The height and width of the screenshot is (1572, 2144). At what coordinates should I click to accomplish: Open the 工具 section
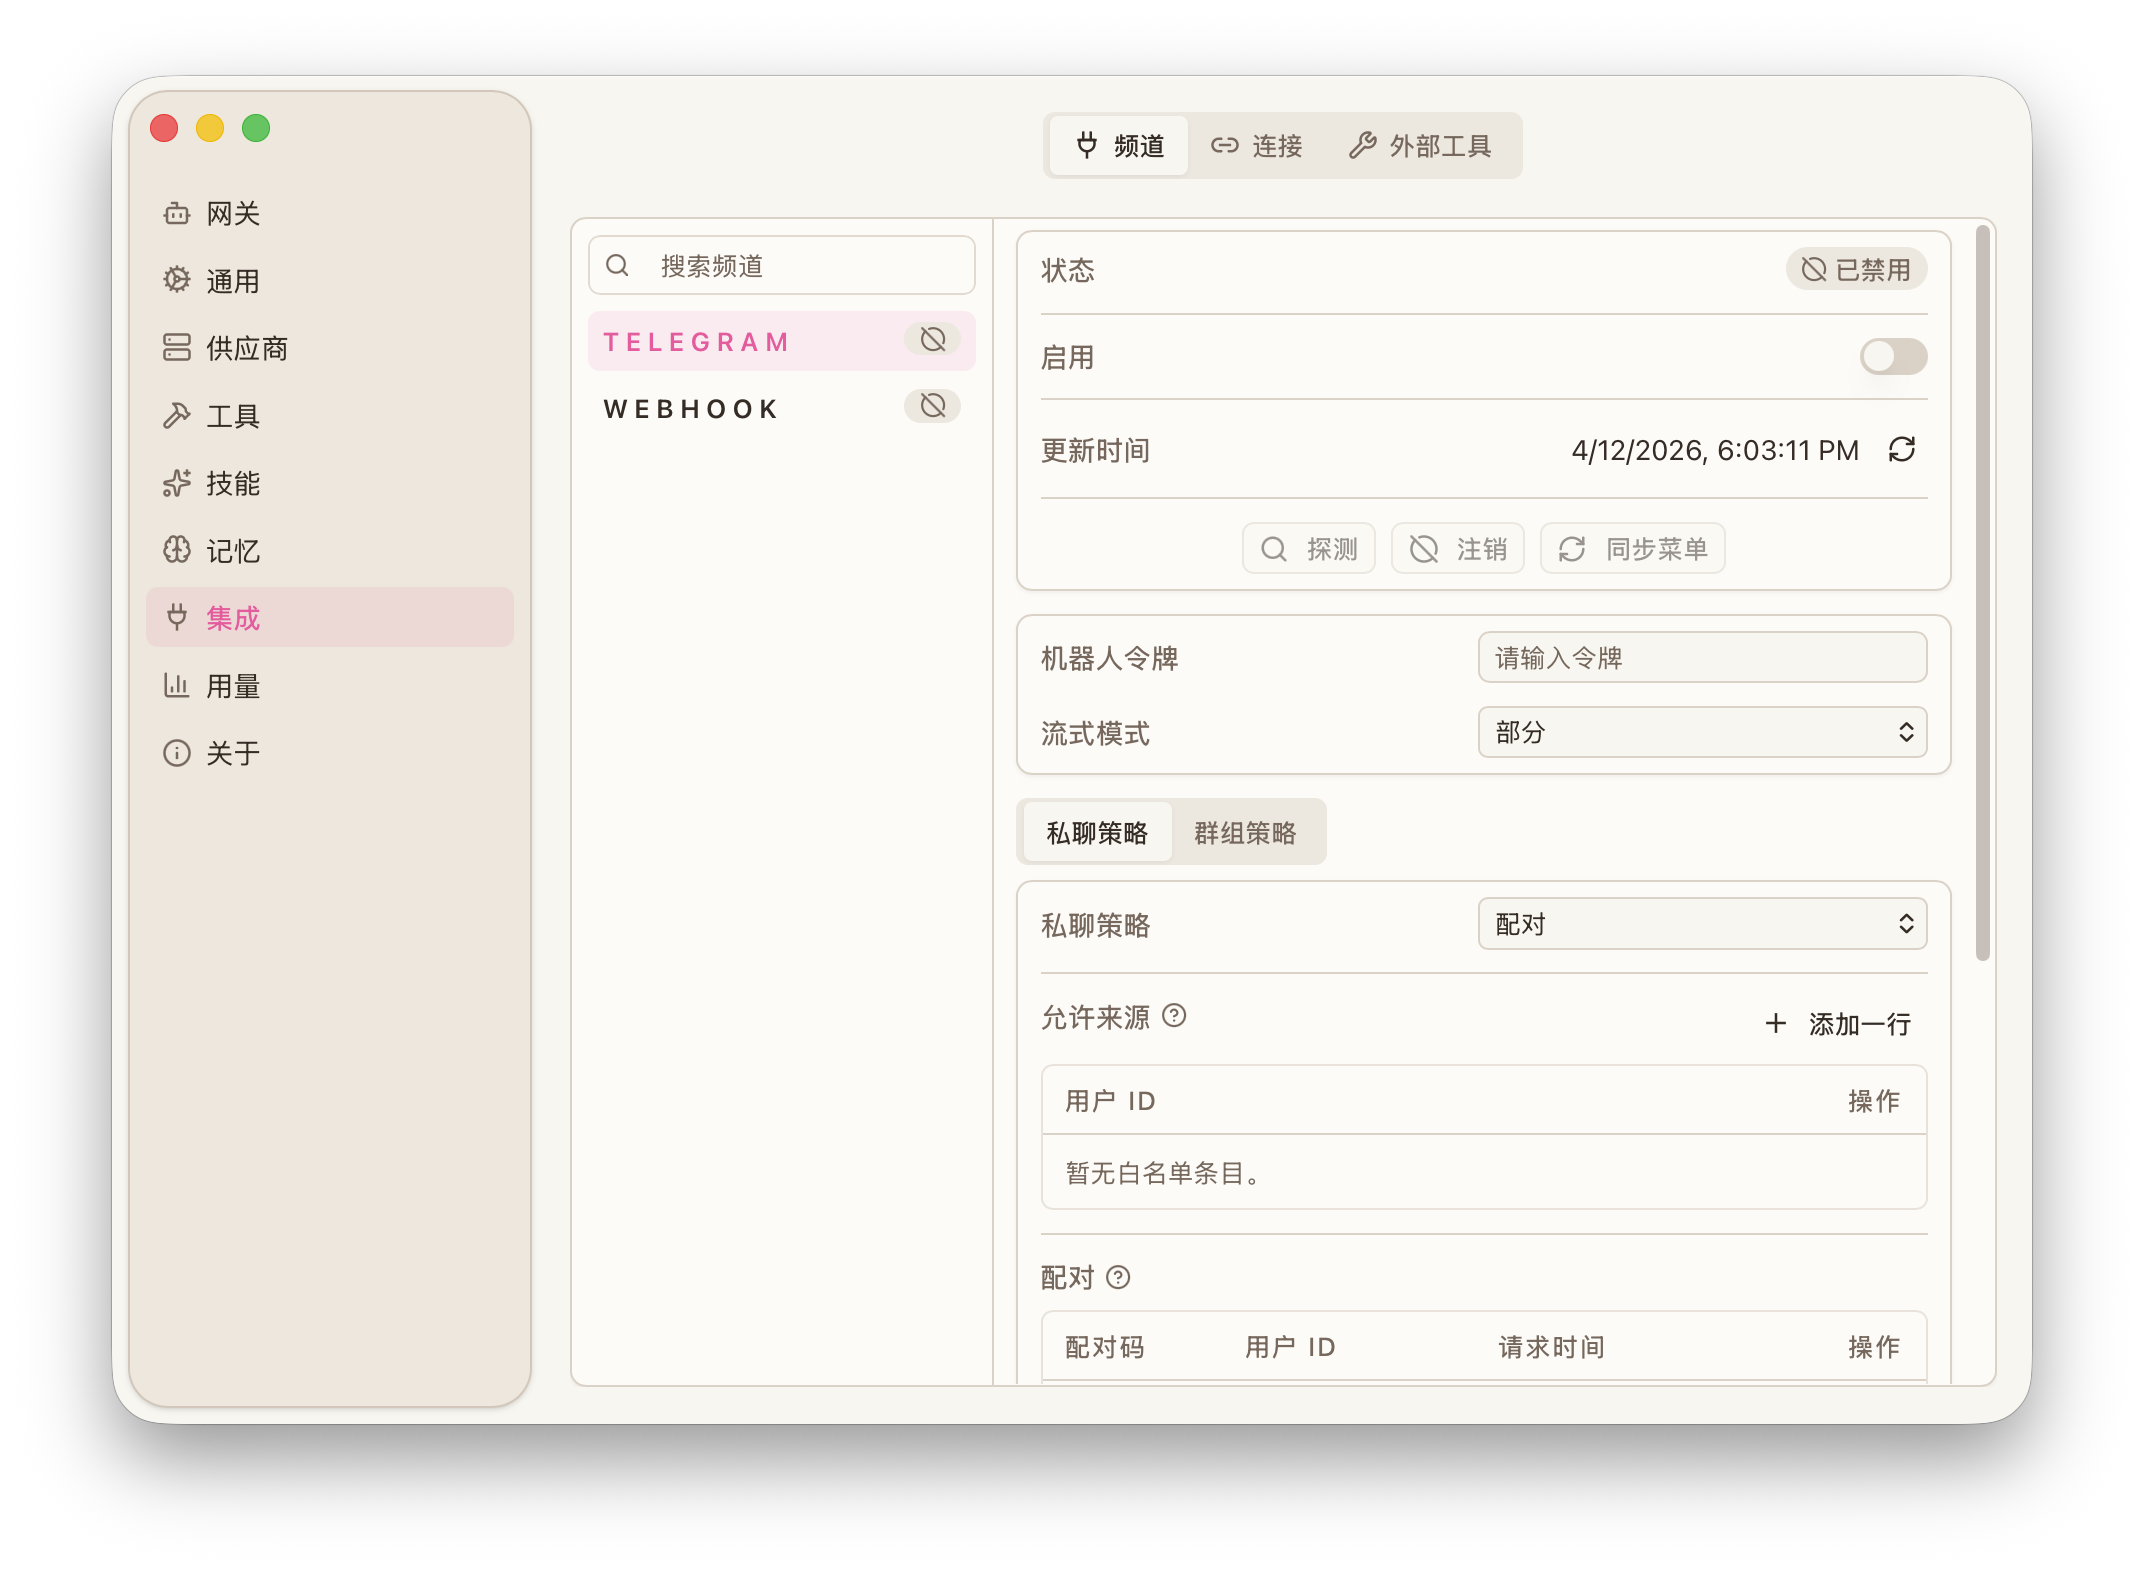[233, 416]
